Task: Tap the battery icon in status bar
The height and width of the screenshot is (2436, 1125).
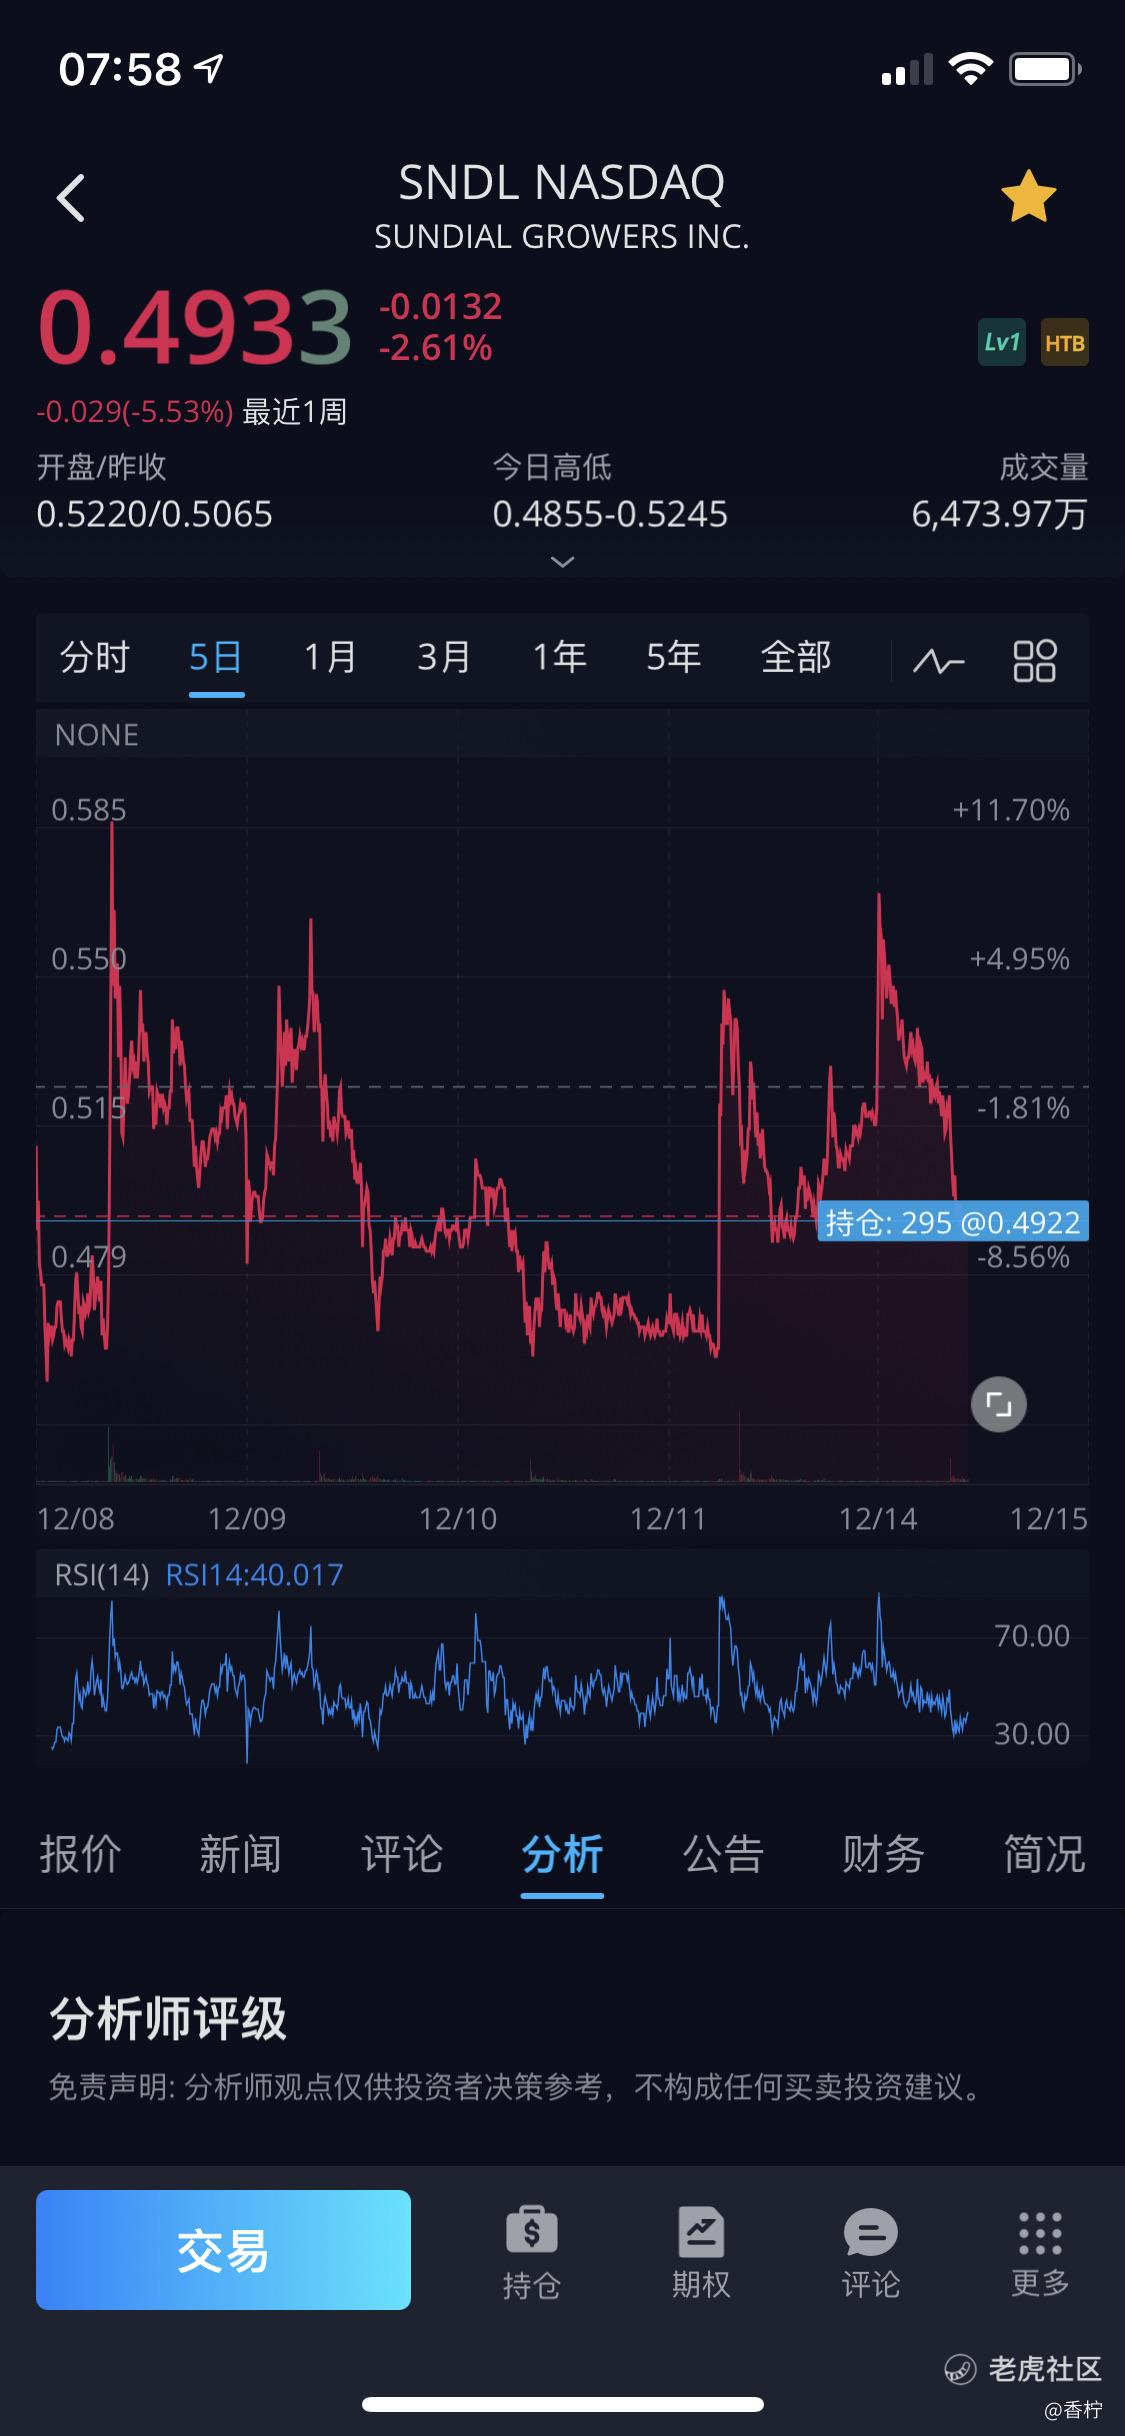Action: [1045, 70]
